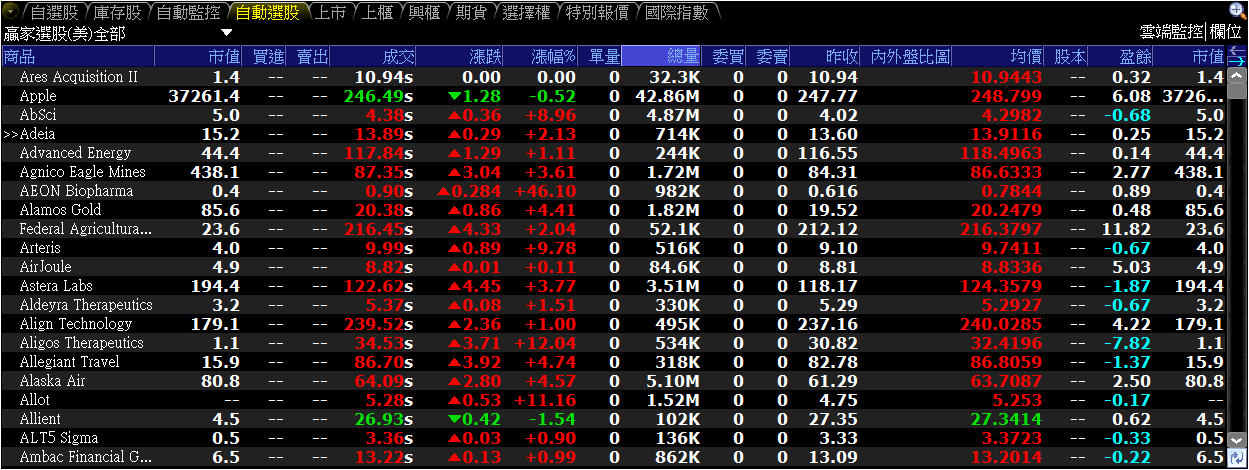
Task: Switch to the 自選股 tab
Action: pyautogui.click(x=54, y=13)
